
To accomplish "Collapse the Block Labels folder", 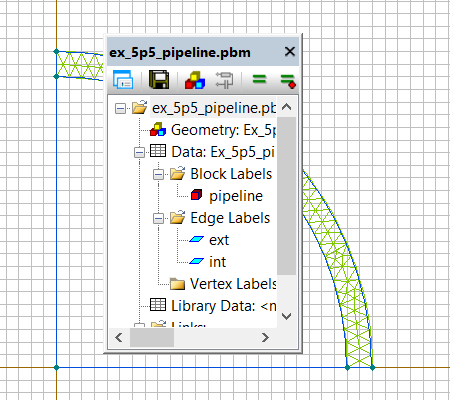I will [159, 174].
